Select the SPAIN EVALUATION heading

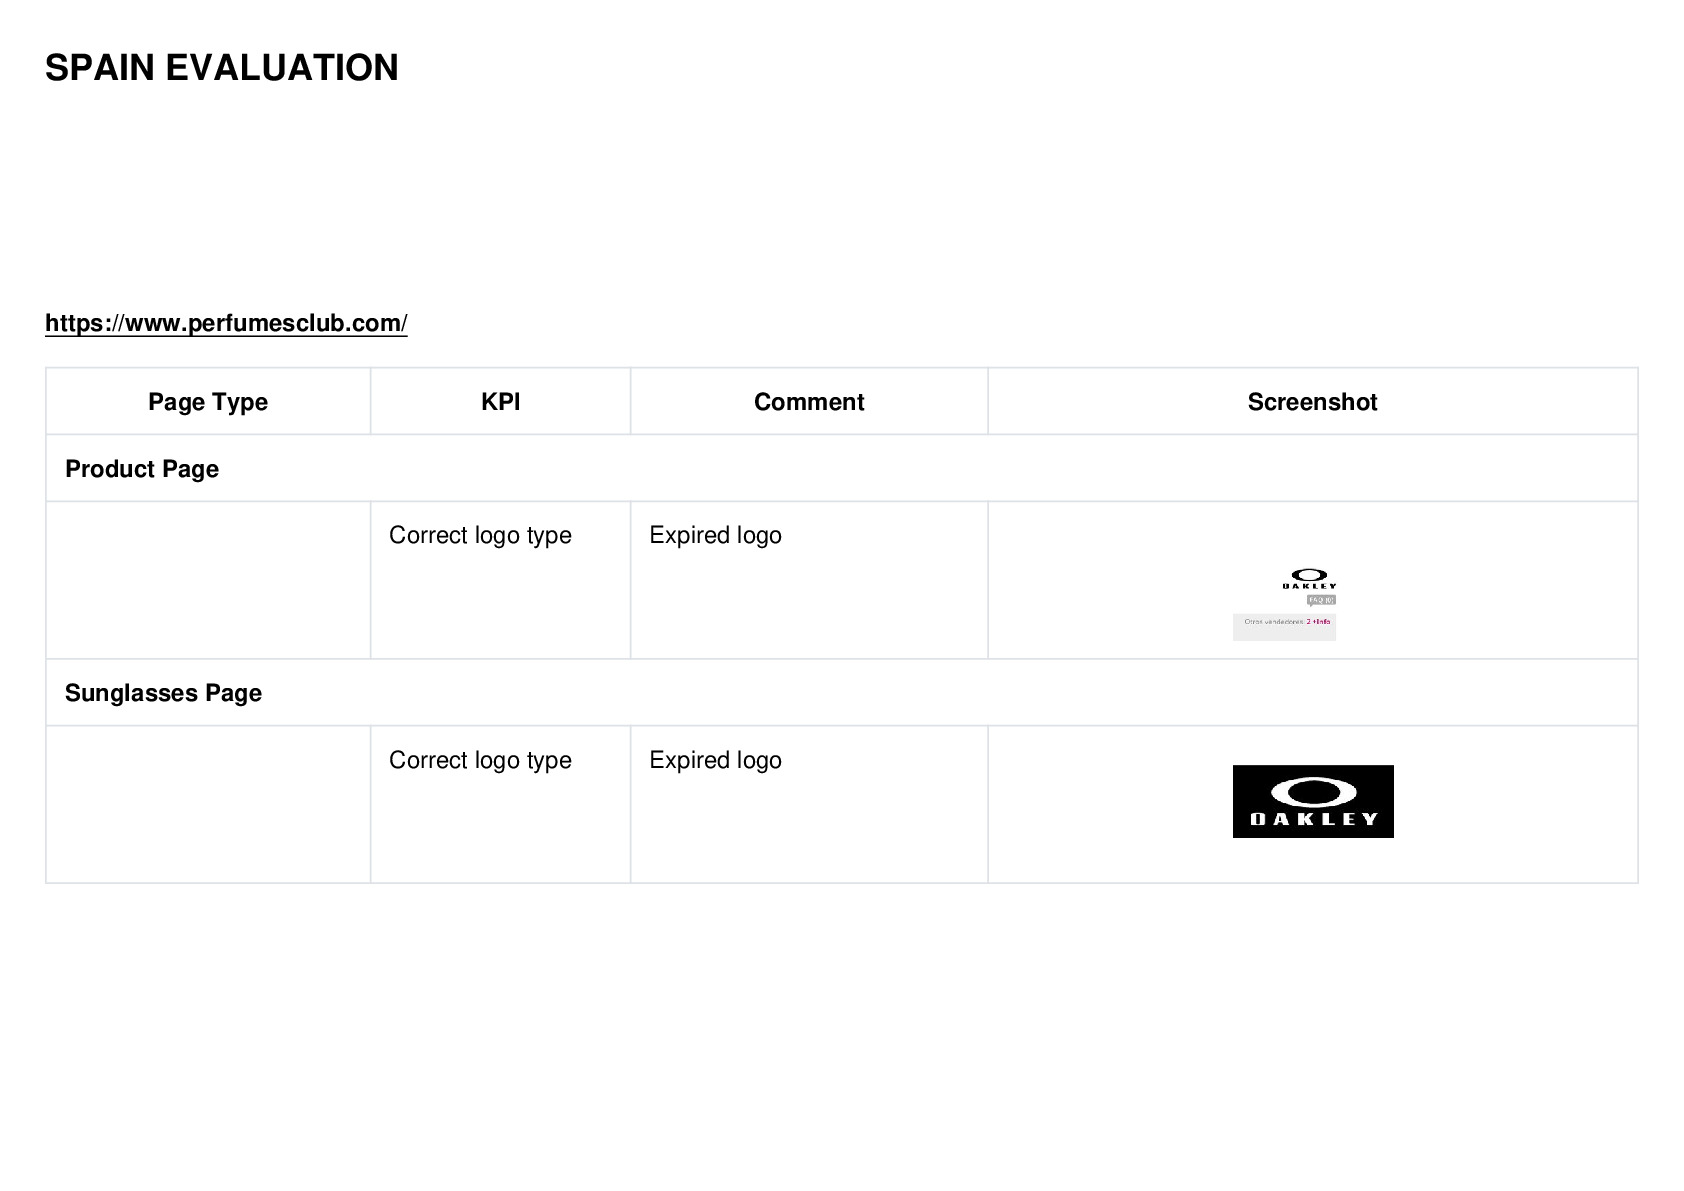pos(222,68)
